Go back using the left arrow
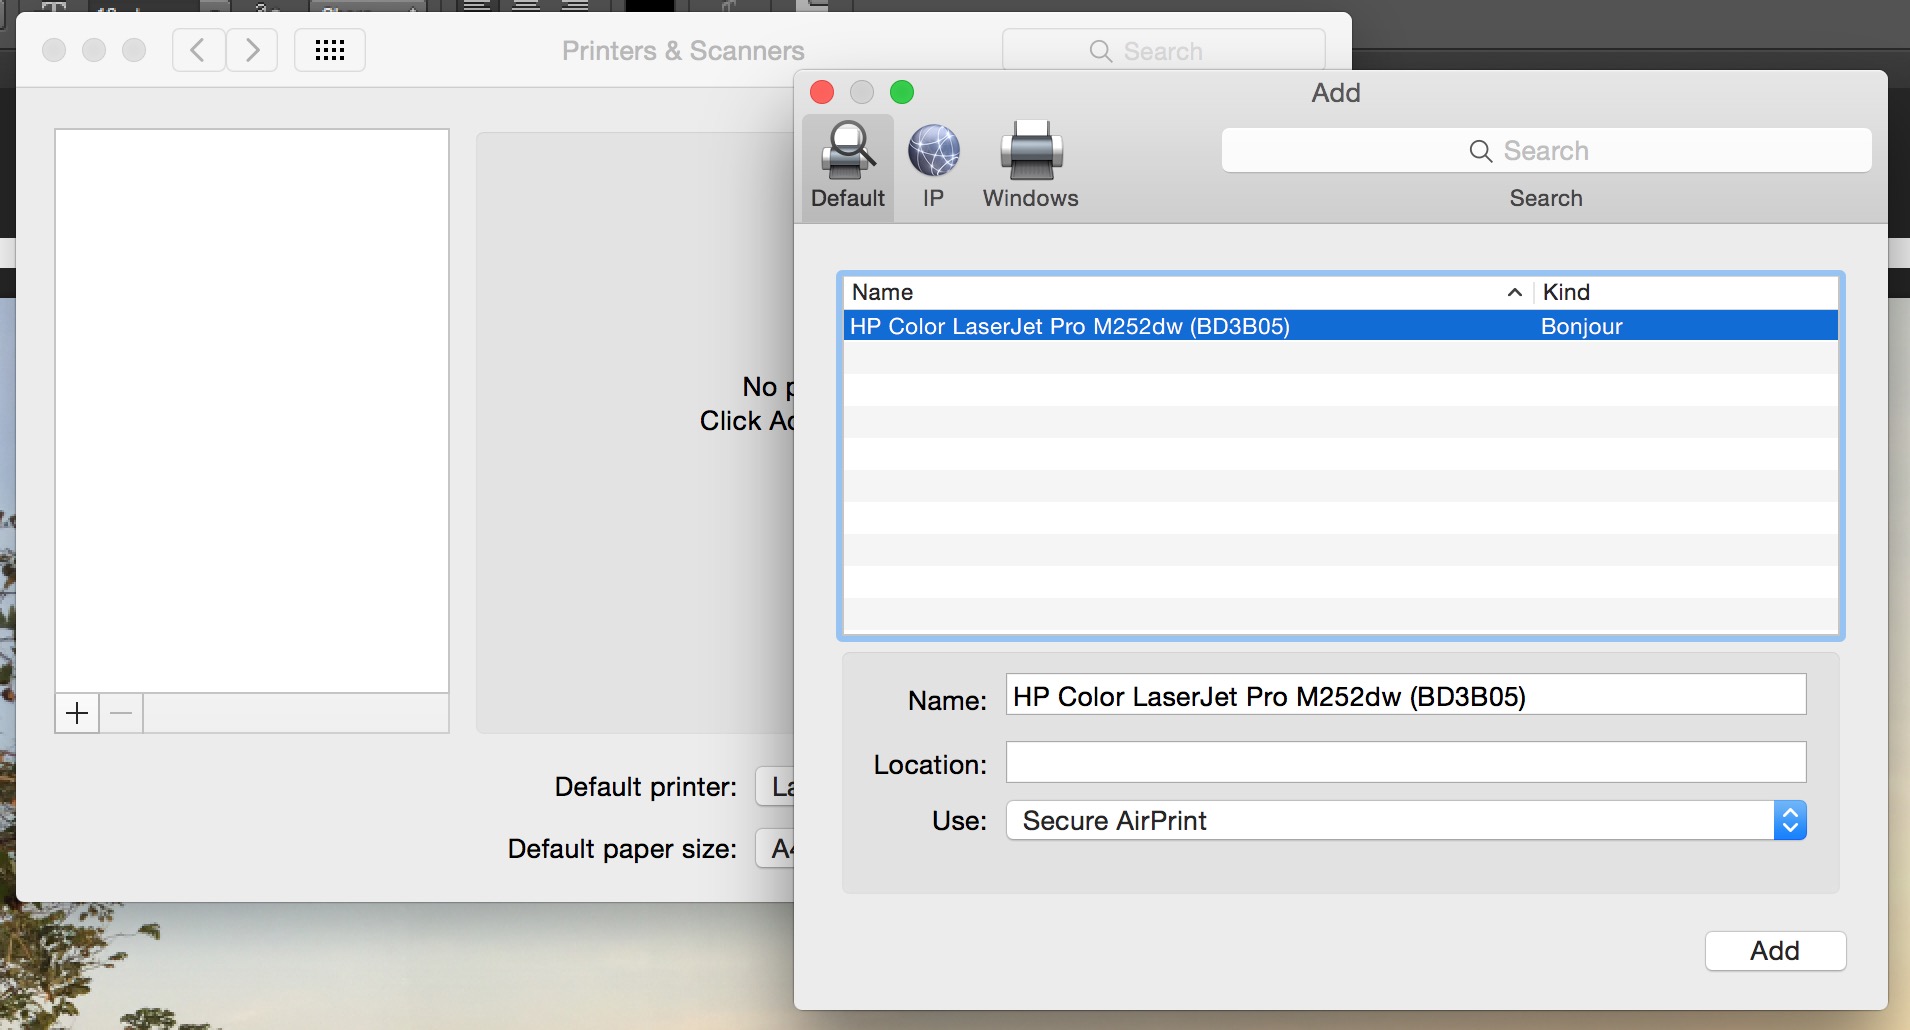Viewport: 1910px width, 1030px height. pos(198,50)
